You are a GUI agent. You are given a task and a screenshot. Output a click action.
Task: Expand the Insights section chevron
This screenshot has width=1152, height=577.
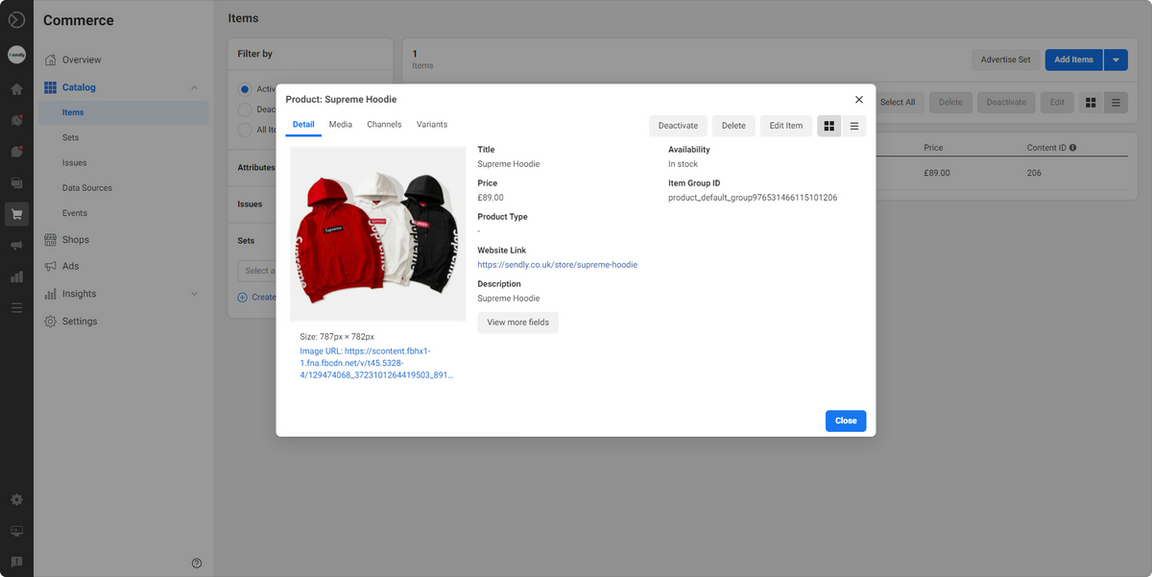point(194,294)
